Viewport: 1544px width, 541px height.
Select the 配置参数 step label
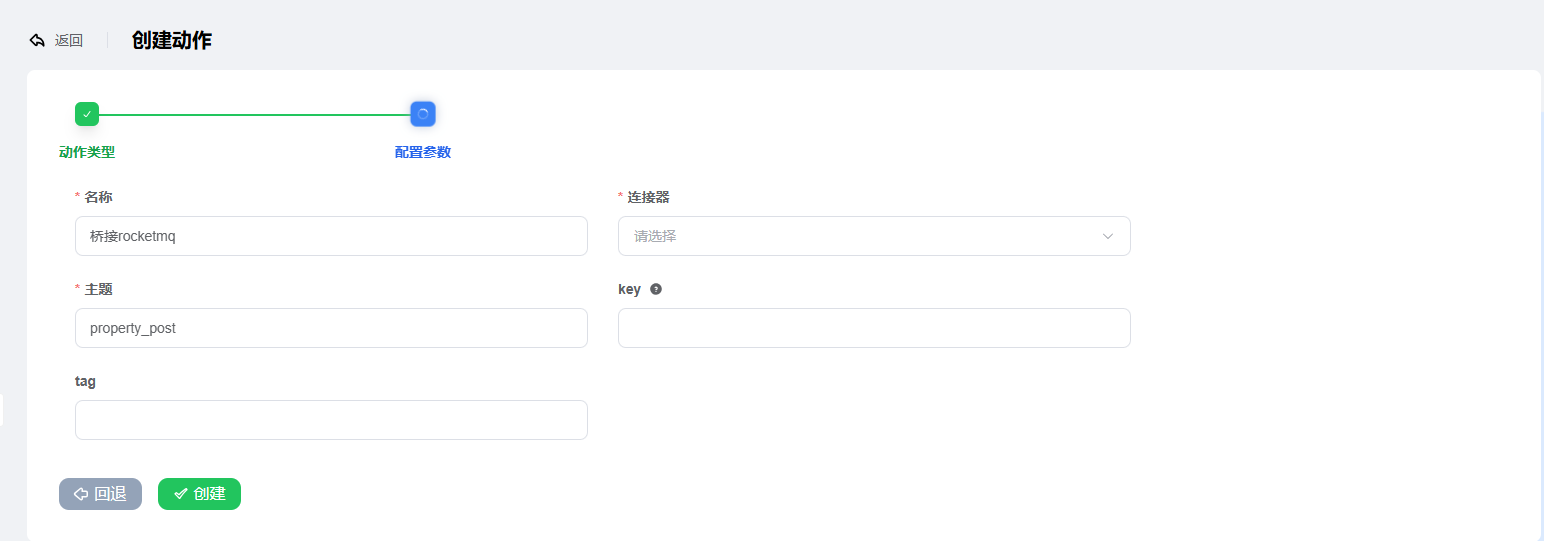pyautogui.click(x=423, y=152)
